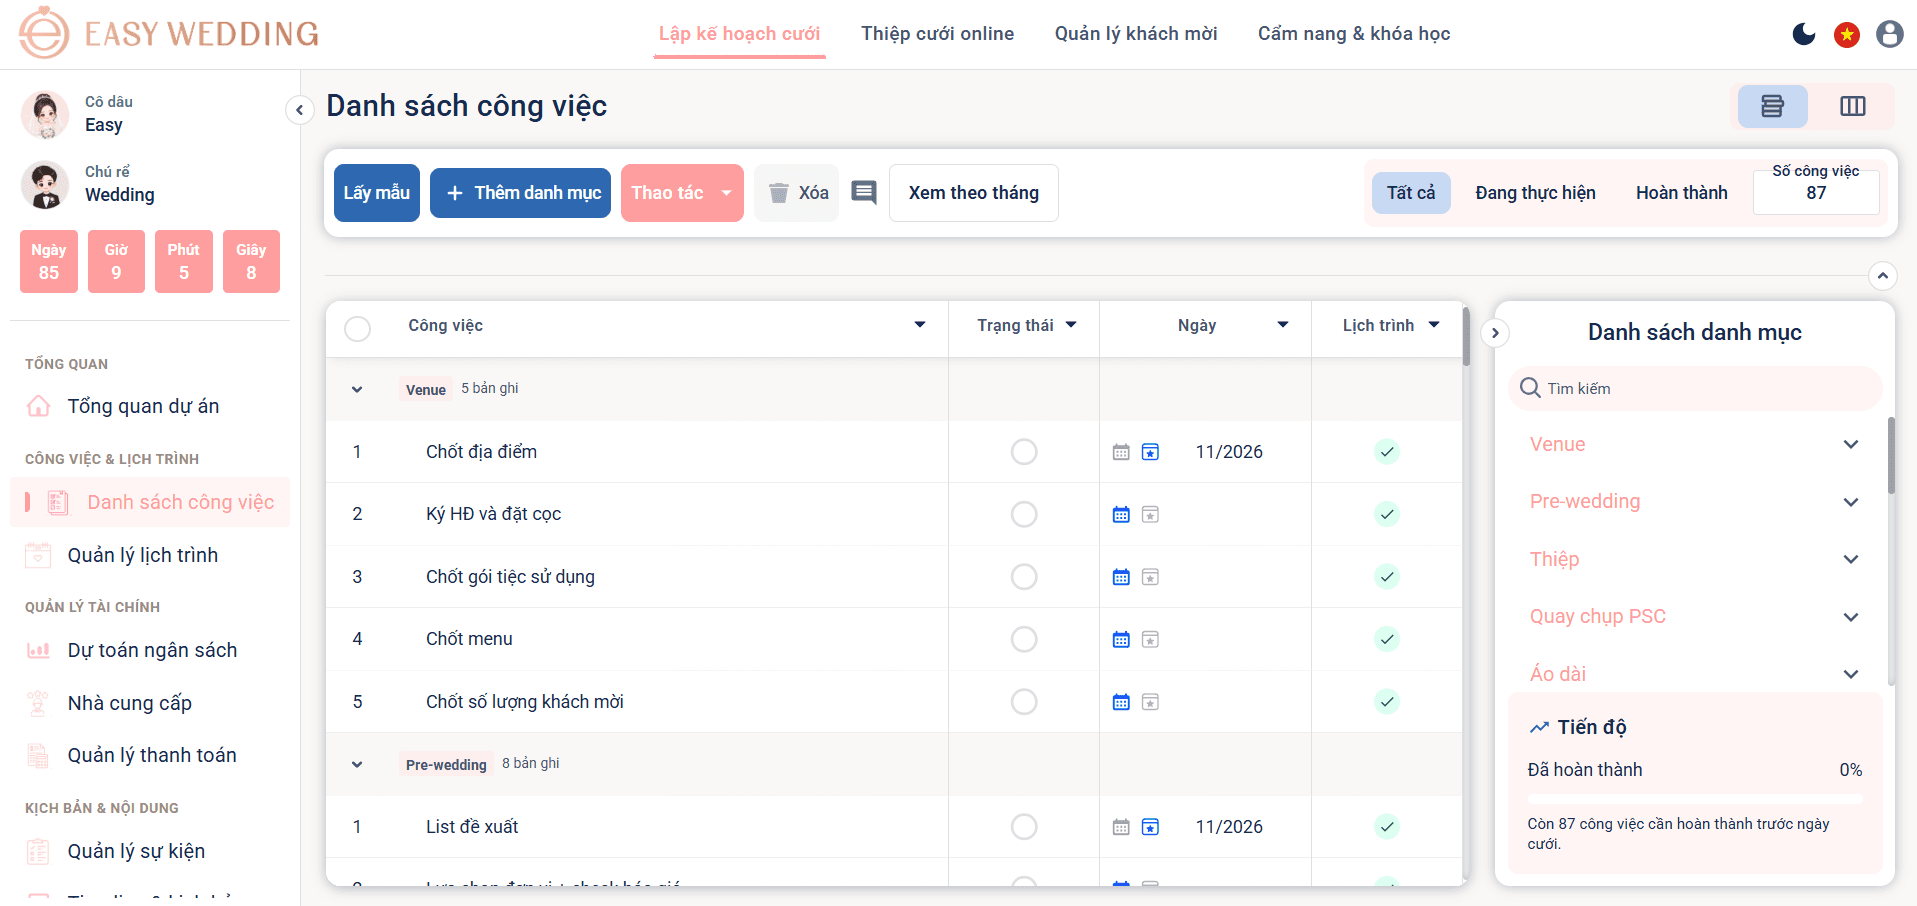
Task: Click bride avatar Easy
Action: [x=45, y=114]
